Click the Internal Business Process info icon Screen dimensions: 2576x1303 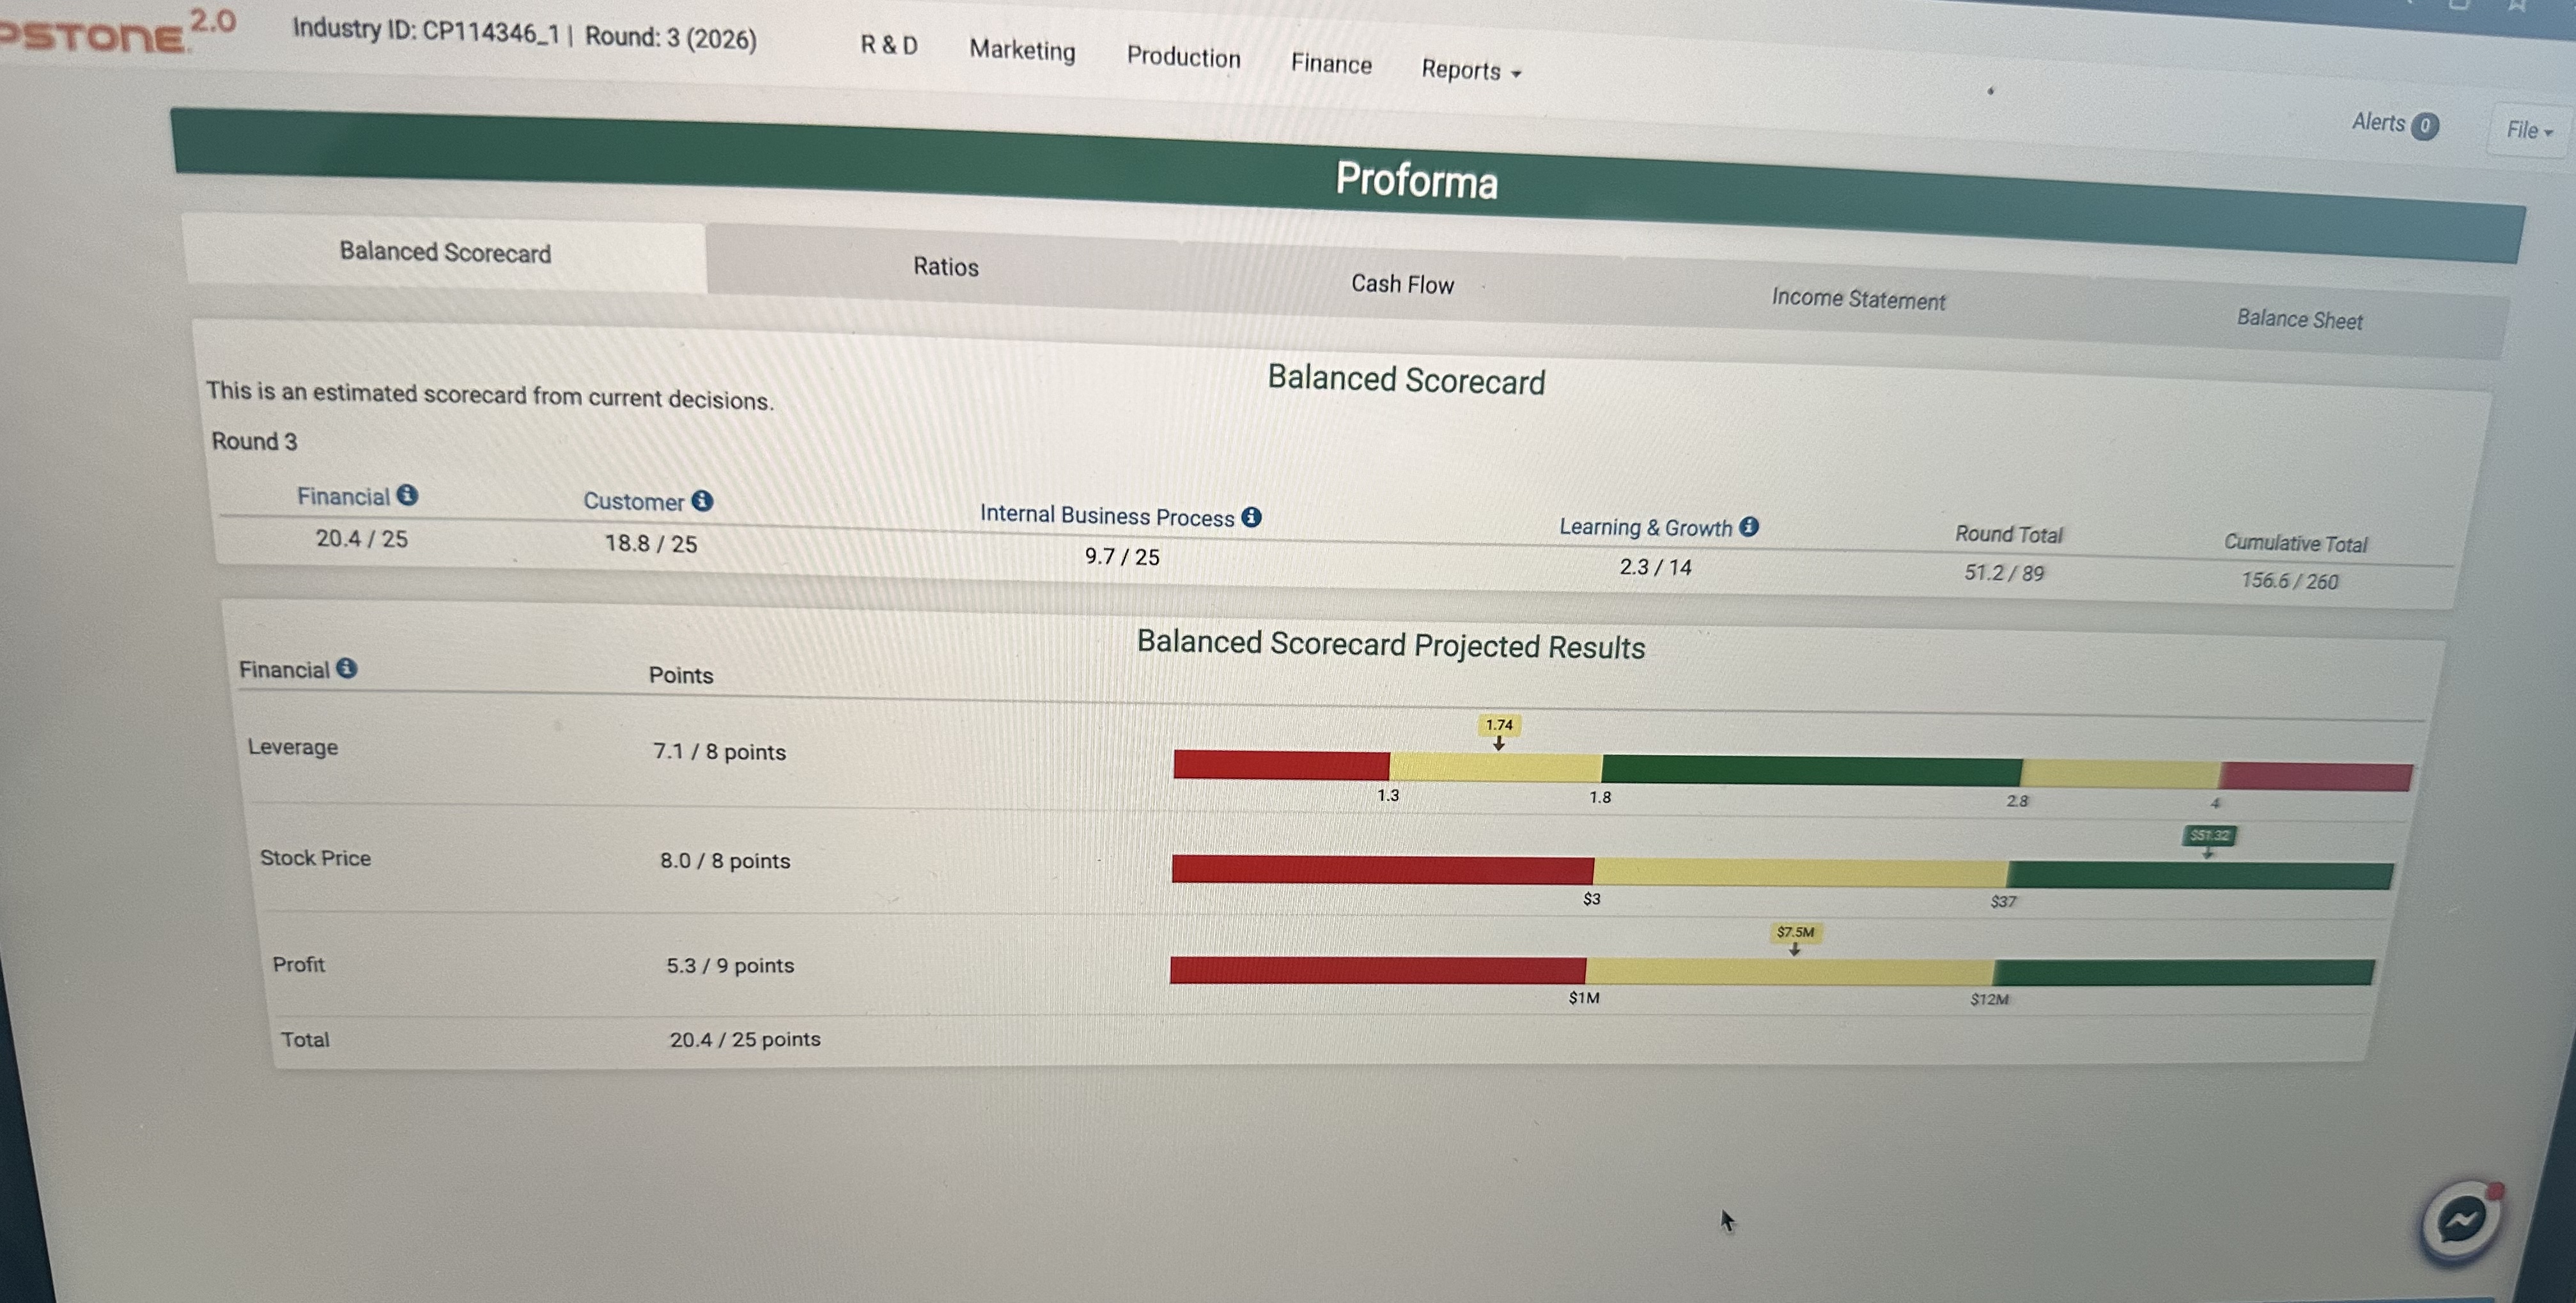[1251, 516]
